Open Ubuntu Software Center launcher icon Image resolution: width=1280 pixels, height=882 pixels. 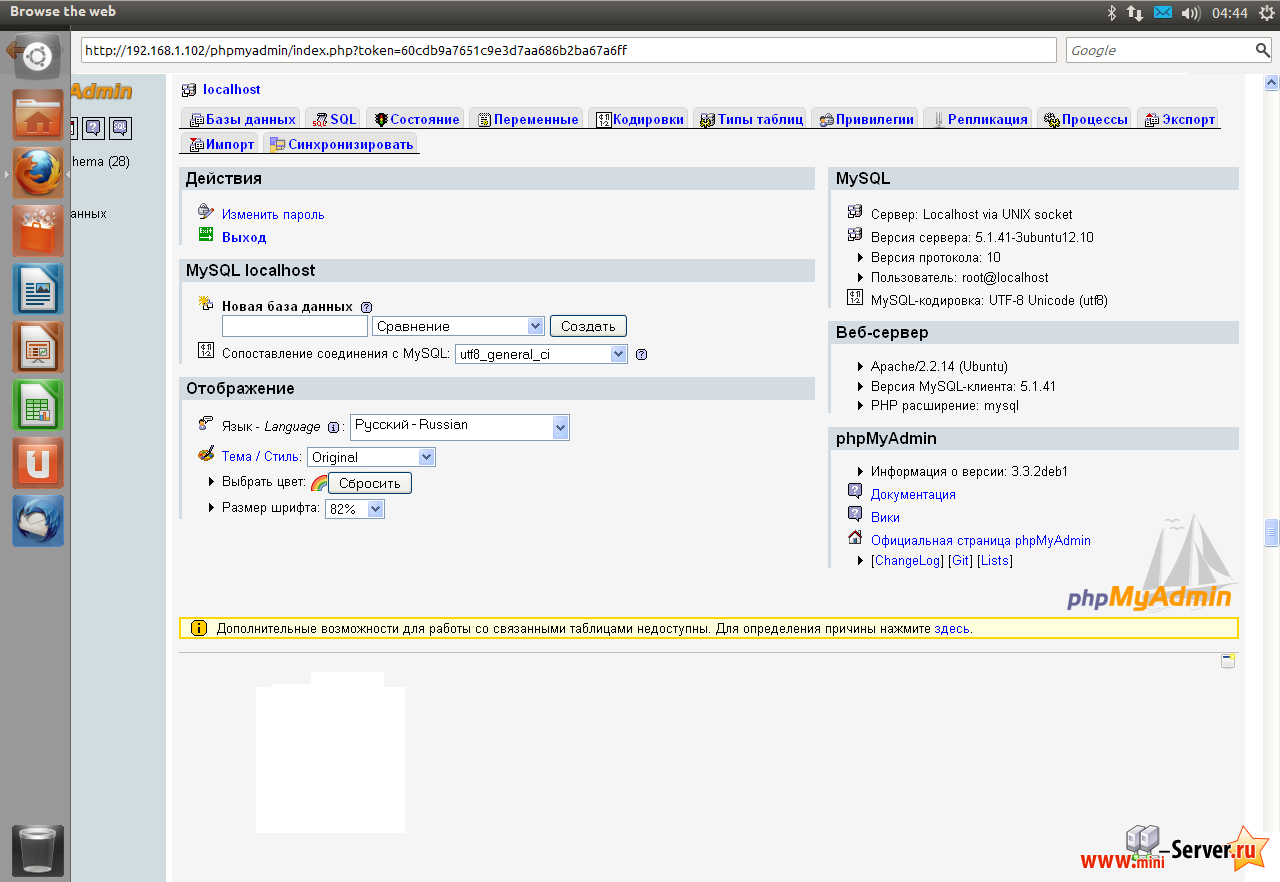coord(38,231)
